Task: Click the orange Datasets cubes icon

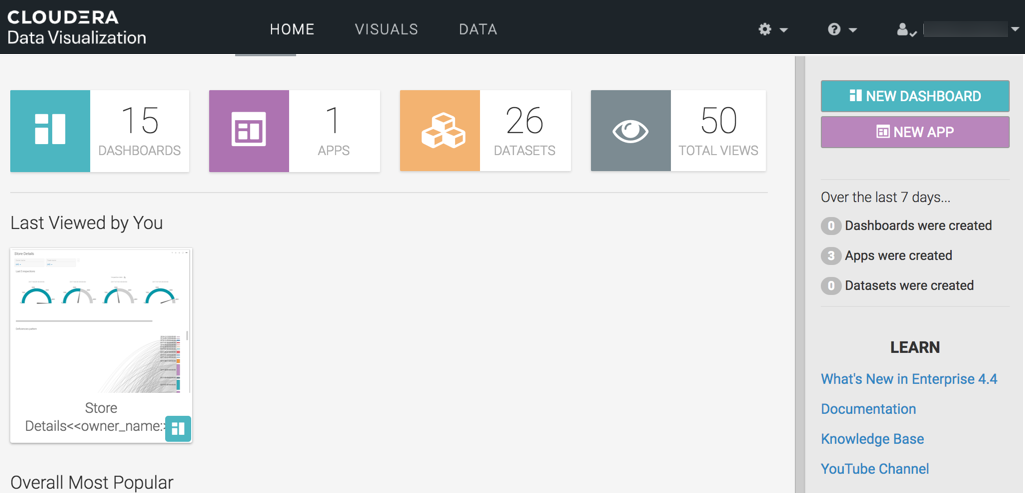Action: [x=440, y=131]
